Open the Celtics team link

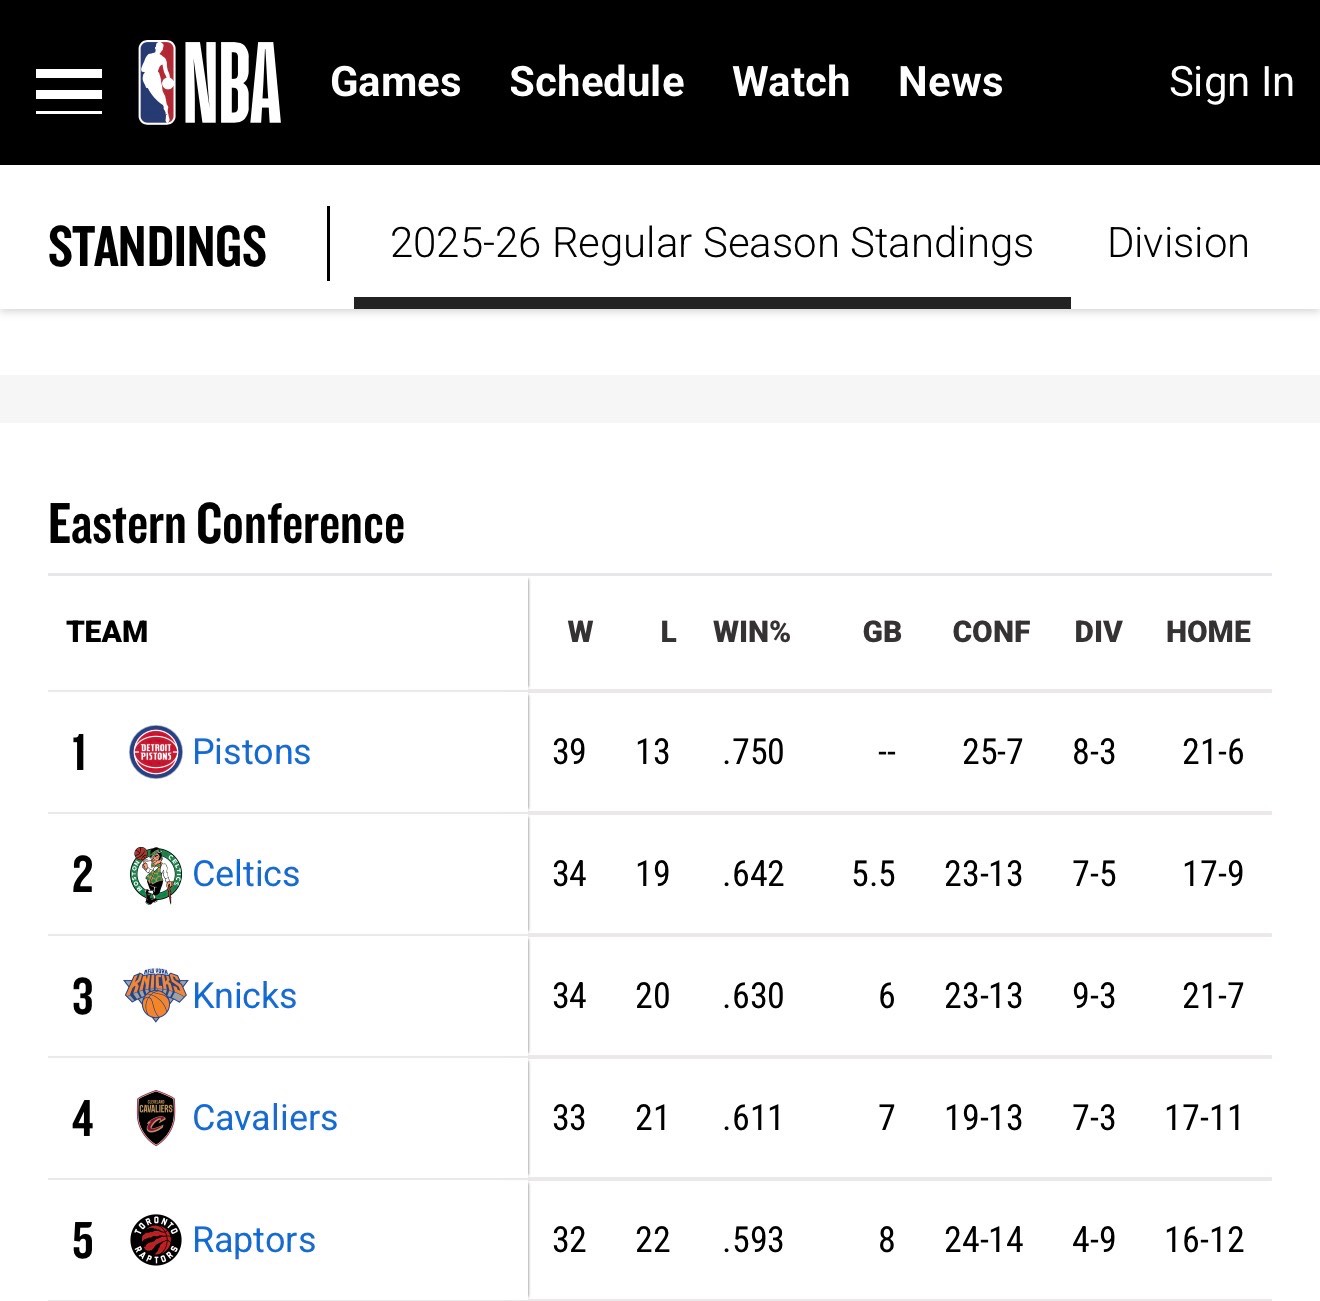point(246,874)
